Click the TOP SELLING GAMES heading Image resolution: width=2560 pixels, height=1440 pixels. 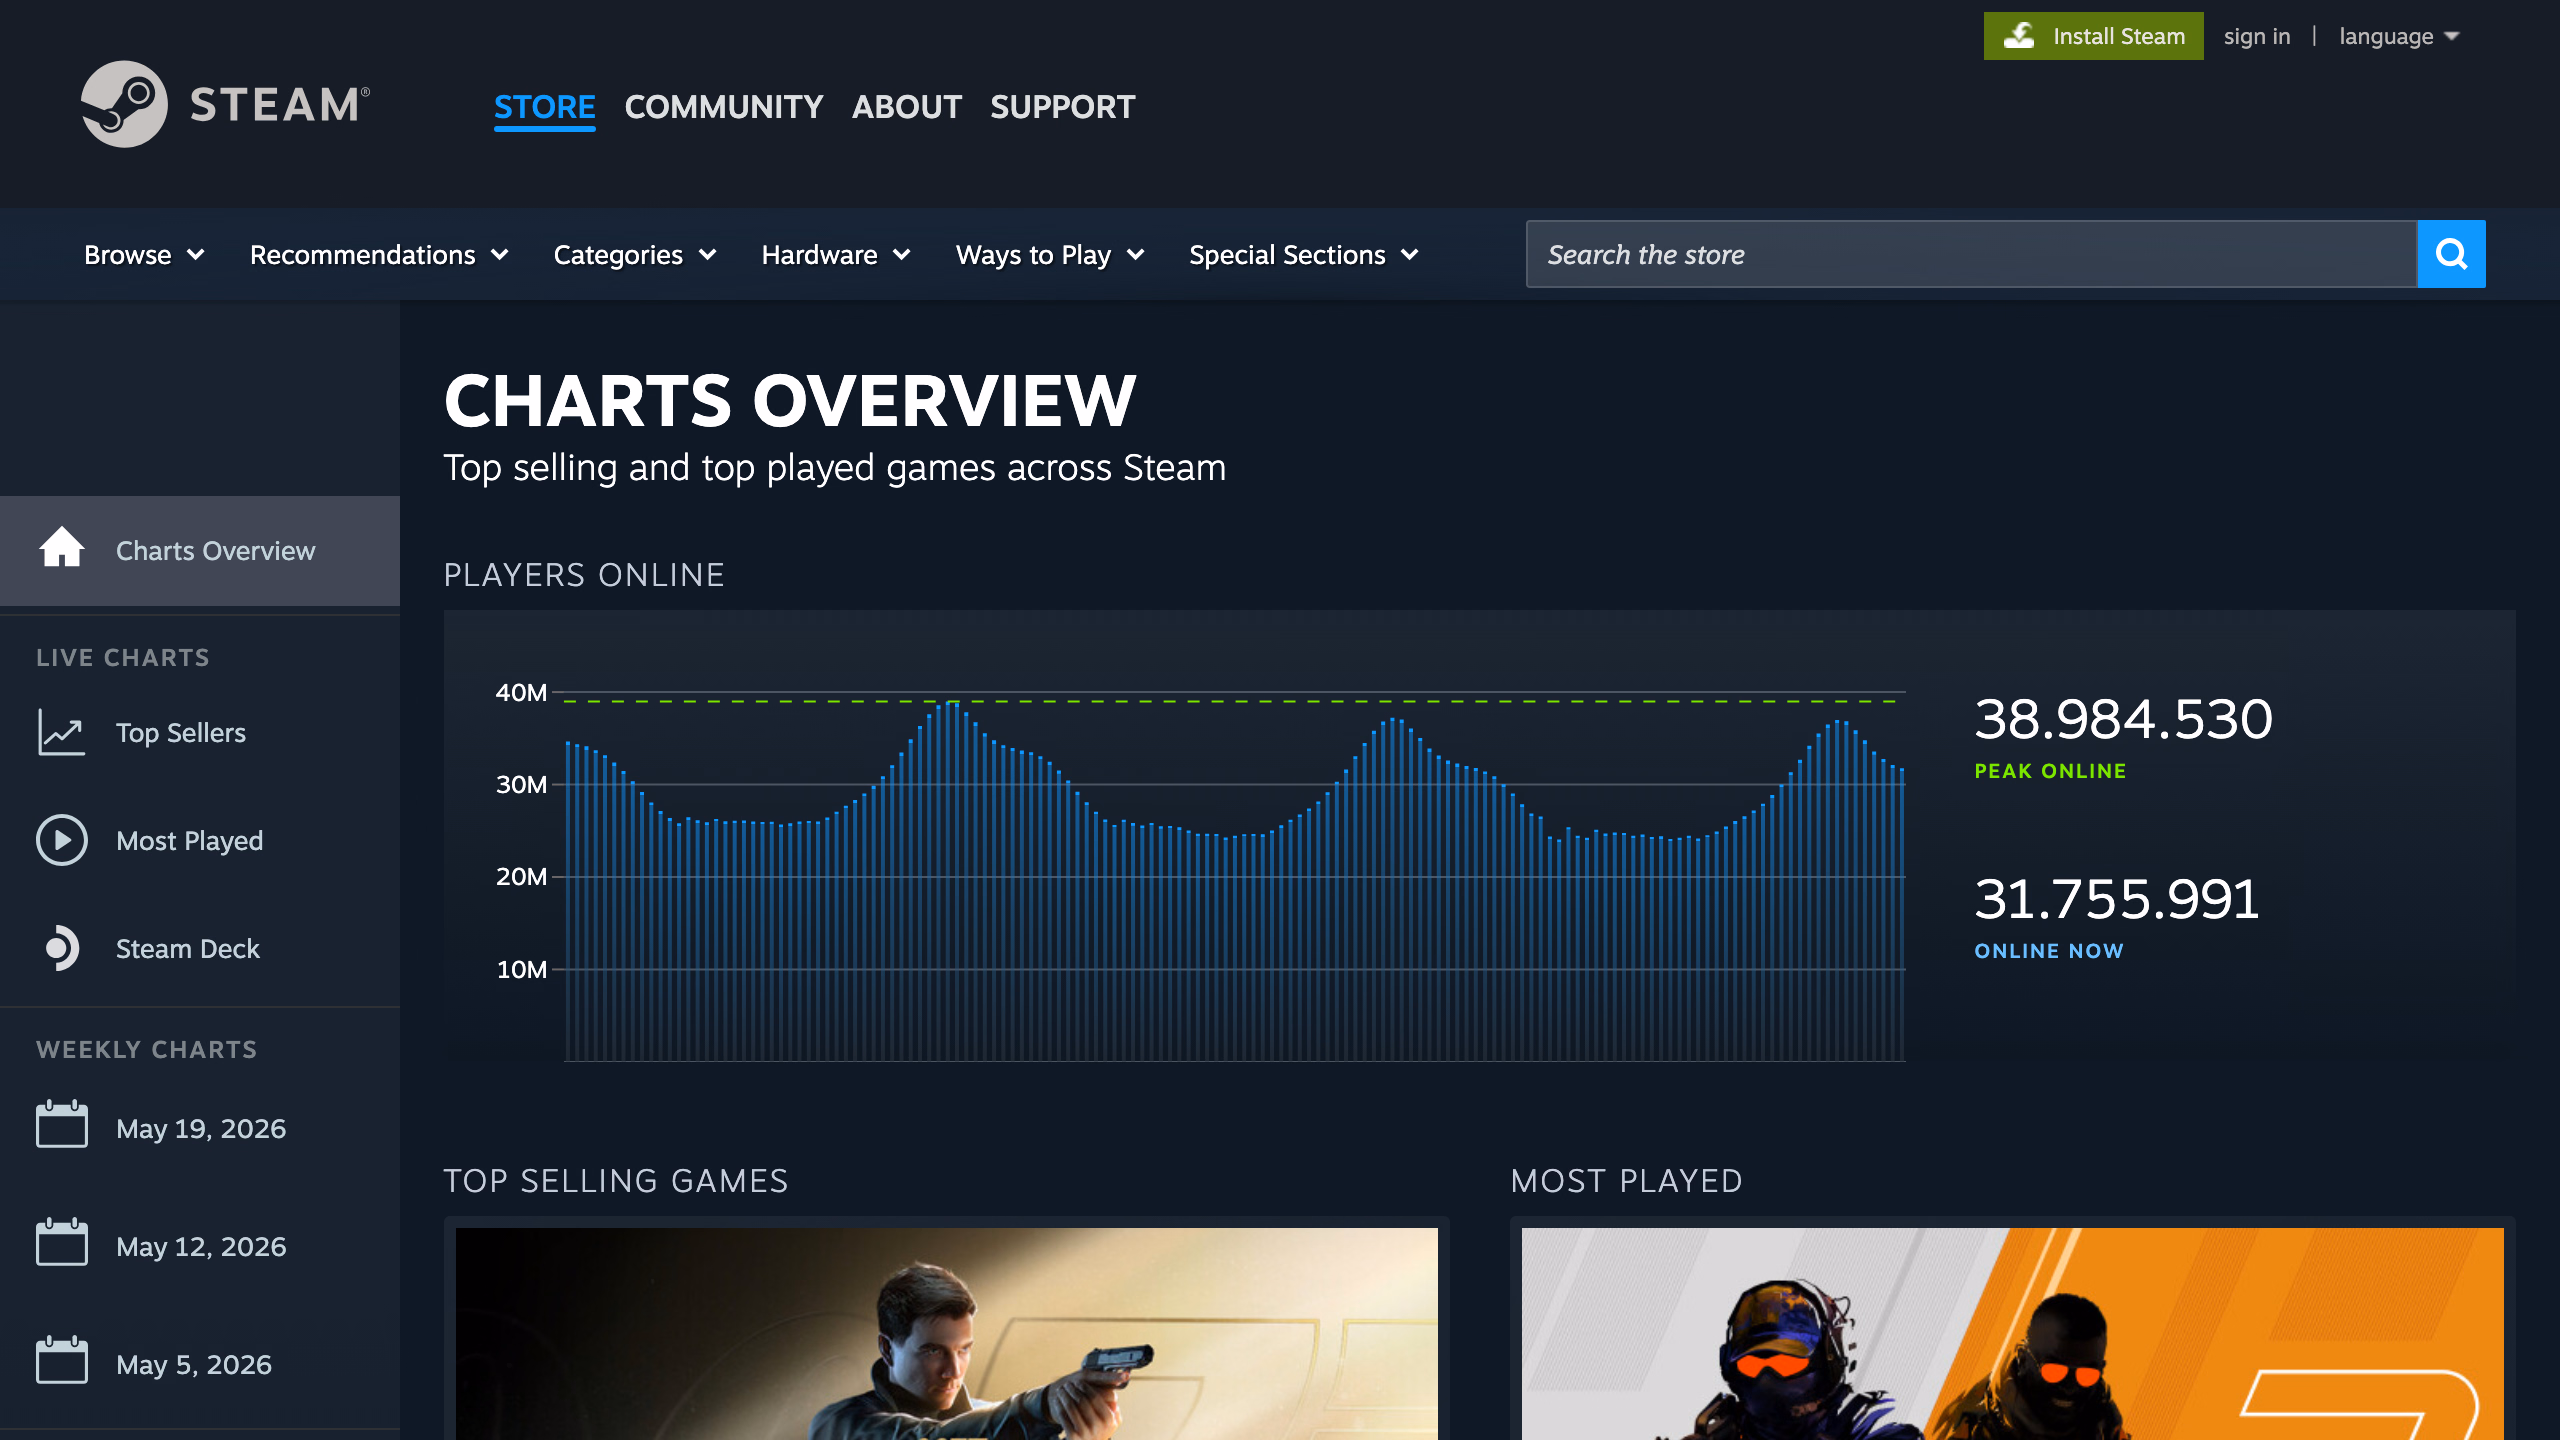616,1181
